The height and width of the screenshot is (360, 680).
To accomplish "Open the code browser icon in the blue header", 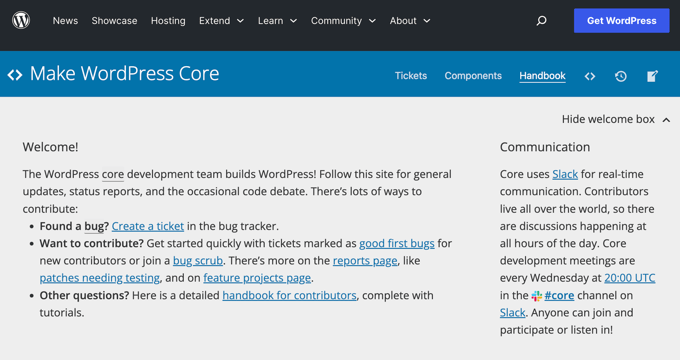I will pyautogui.click(x=590, y=76).
